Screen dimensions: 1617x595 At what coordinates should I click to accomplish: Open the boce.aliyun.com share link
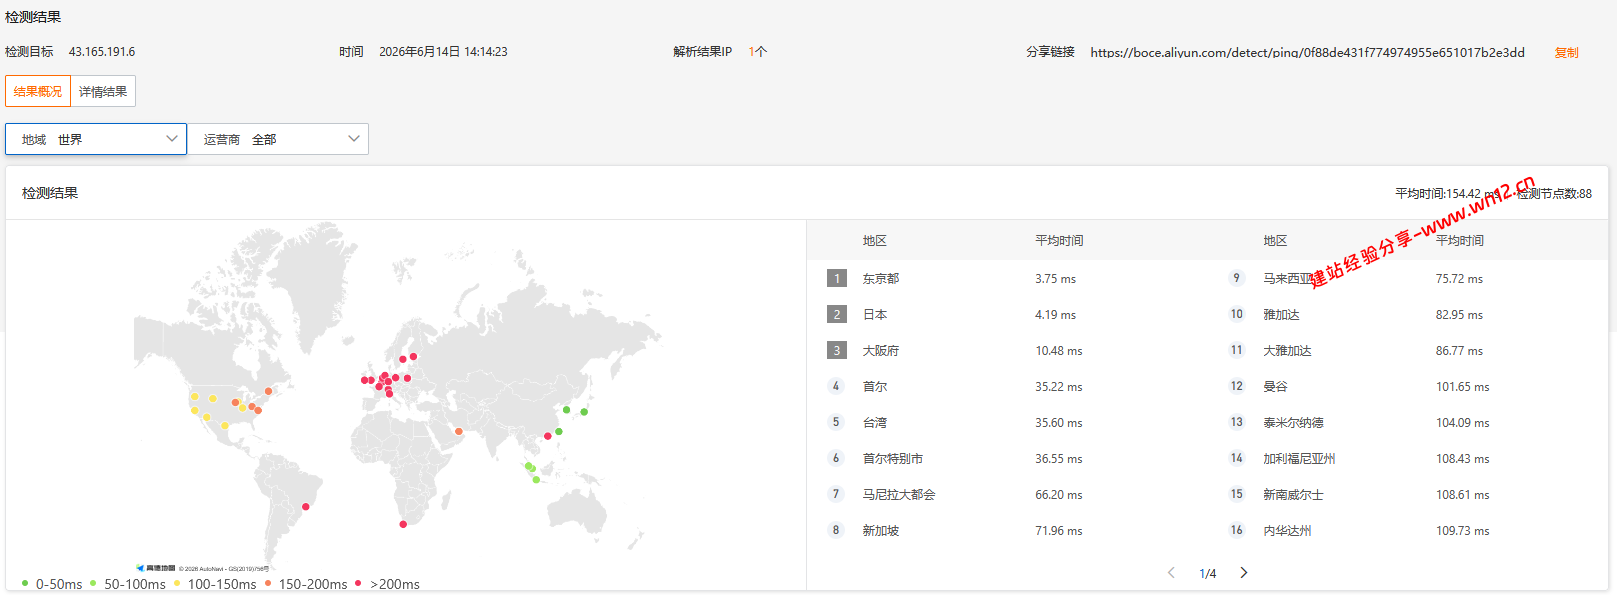(x=1307, y=52)
